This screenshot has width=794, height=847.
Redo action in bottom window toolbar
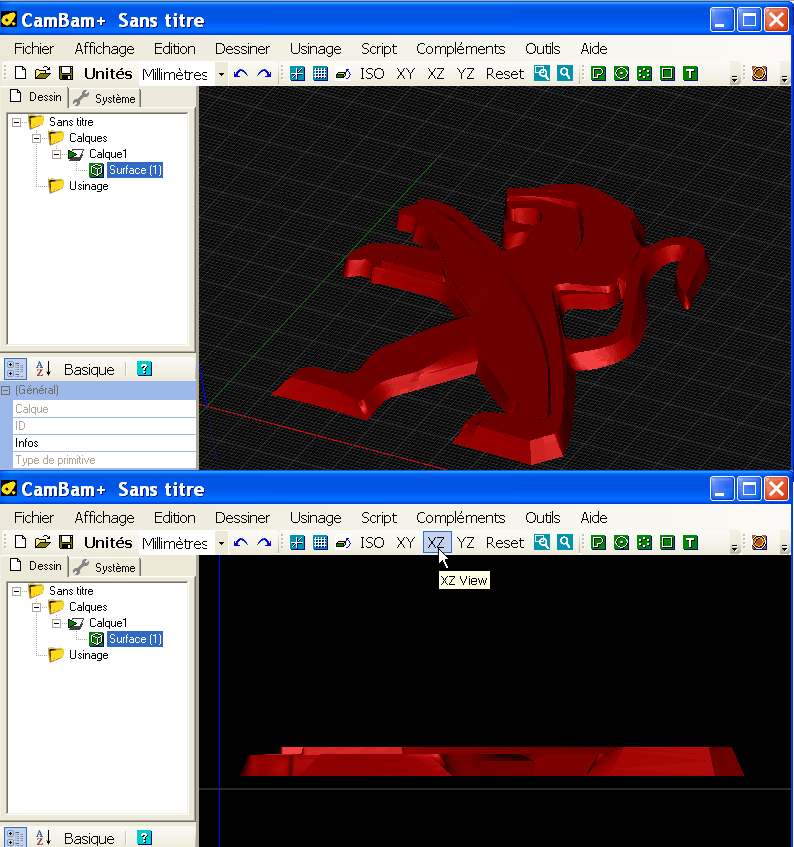point(264,542)
